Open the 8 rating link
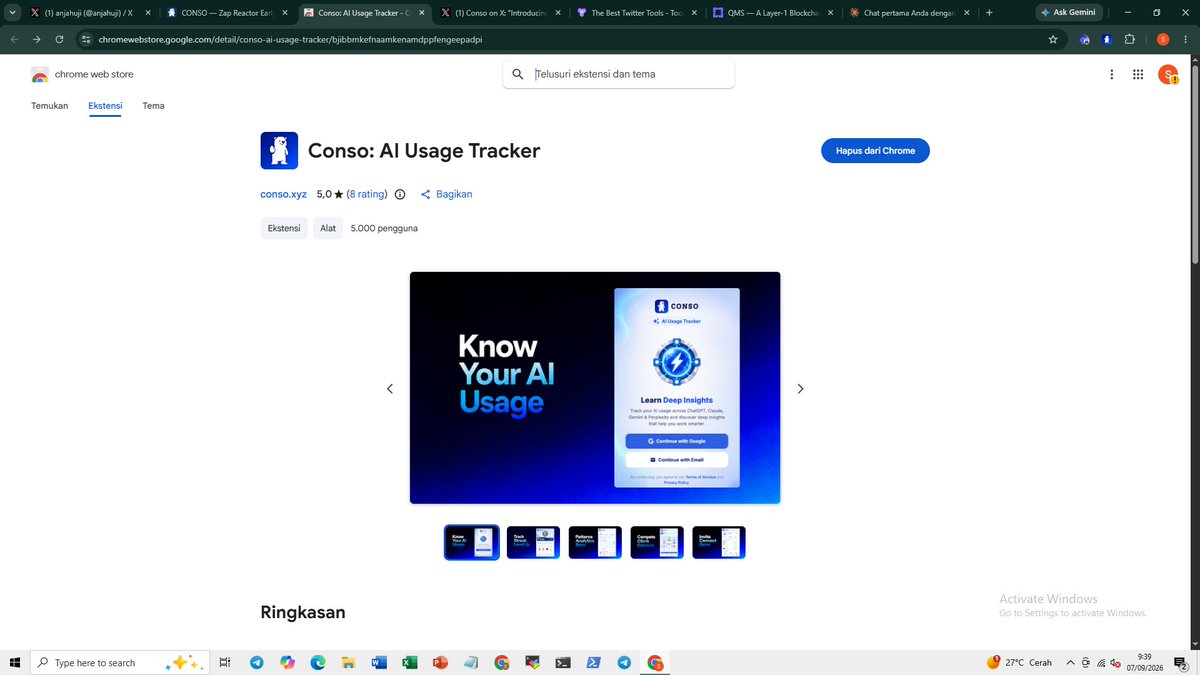 click(366, 194)
